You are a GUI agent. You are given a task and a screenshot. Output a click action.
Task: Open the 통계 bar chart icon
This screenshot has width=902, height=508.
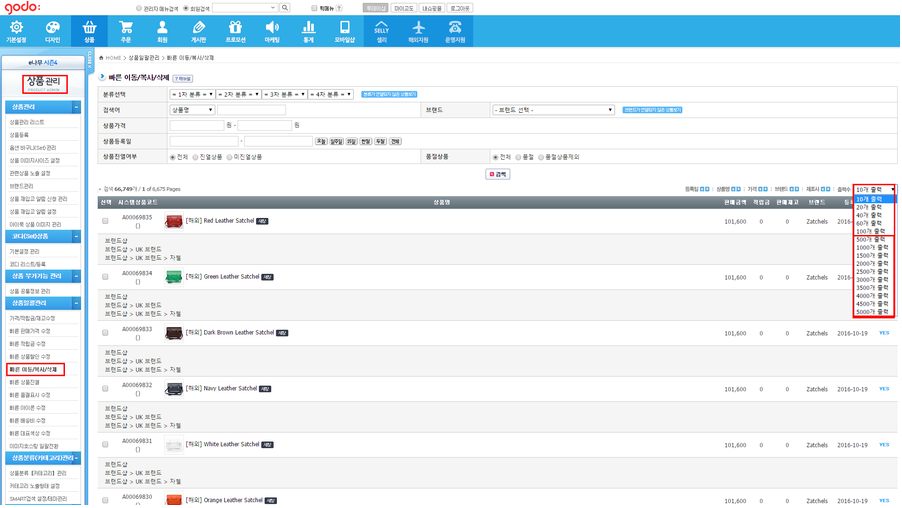308,30
